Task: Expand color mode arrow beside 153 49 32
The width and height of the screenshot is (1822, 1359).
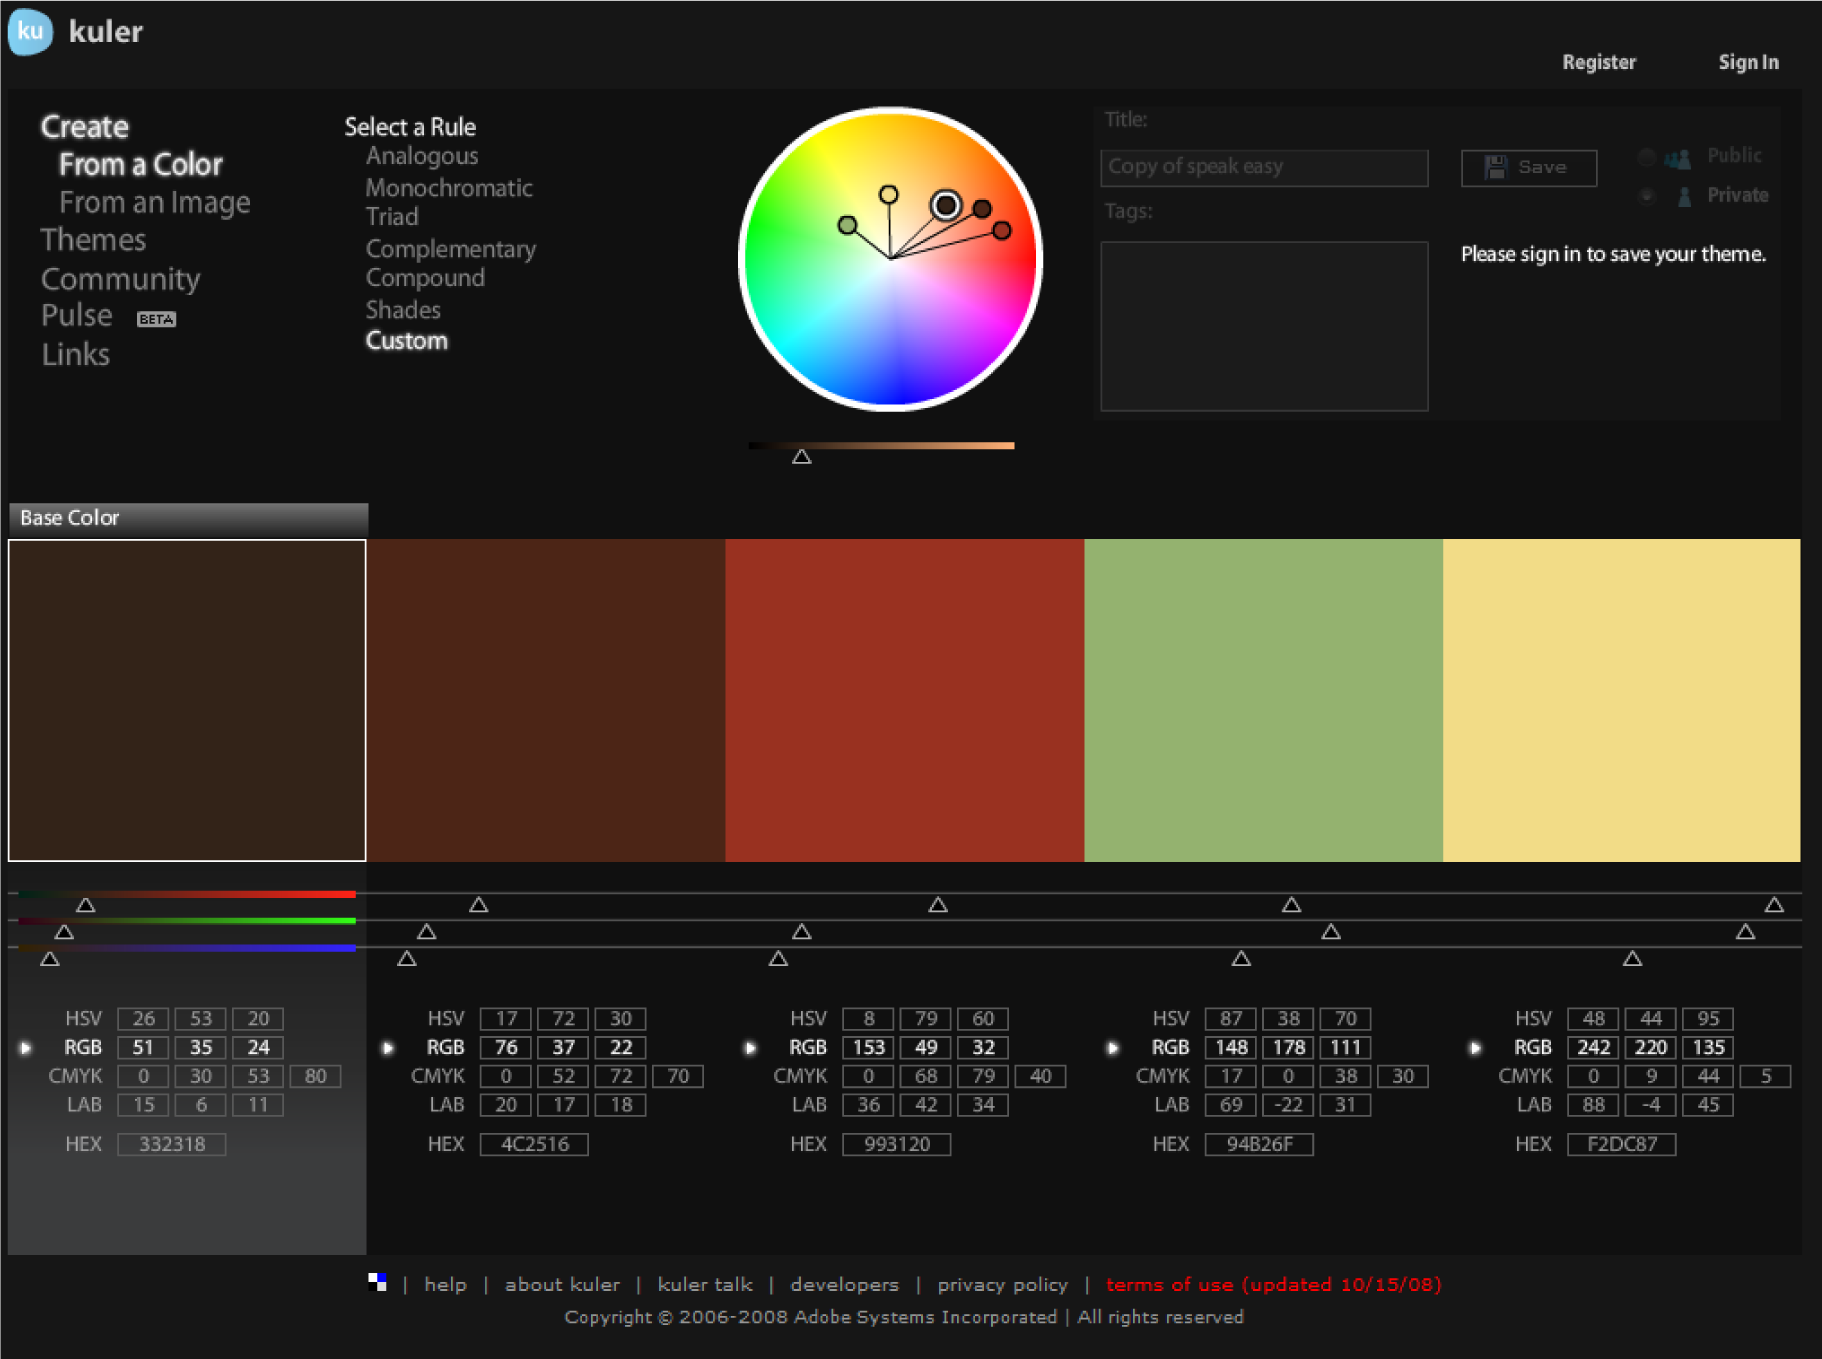Action: click(750, 1048)
